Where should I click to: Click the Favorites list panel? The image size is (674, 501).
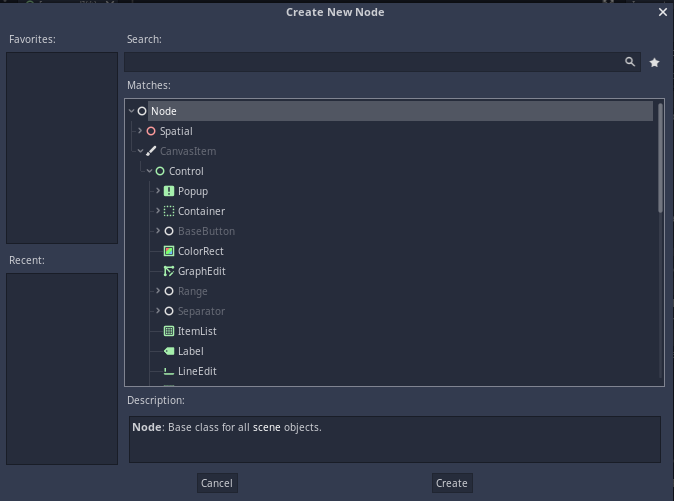click(62, 148)
